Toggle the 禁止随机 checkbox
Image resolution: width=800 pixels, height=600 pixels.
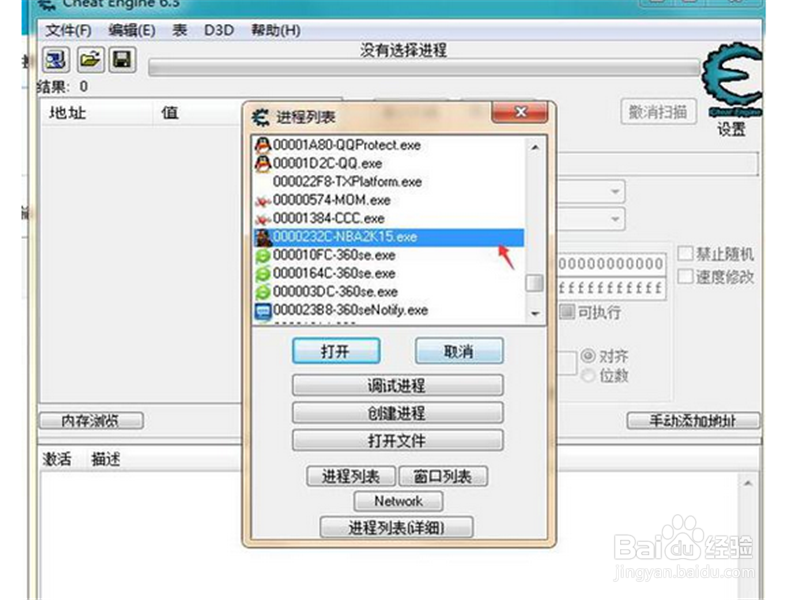point(685,253)
